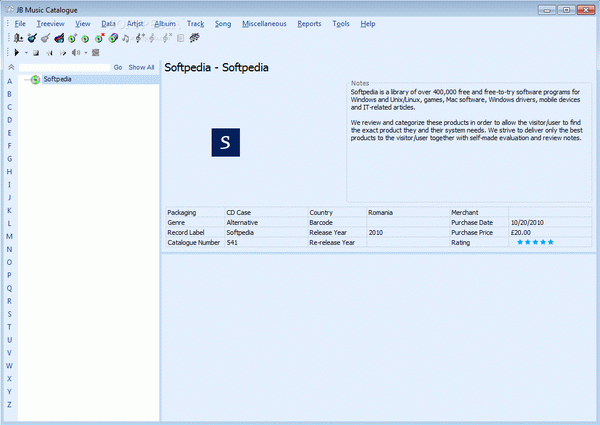The width and height of the screenshot is (600, 425).
Task: Filter artists by letter D
Action: click(10, 120)
